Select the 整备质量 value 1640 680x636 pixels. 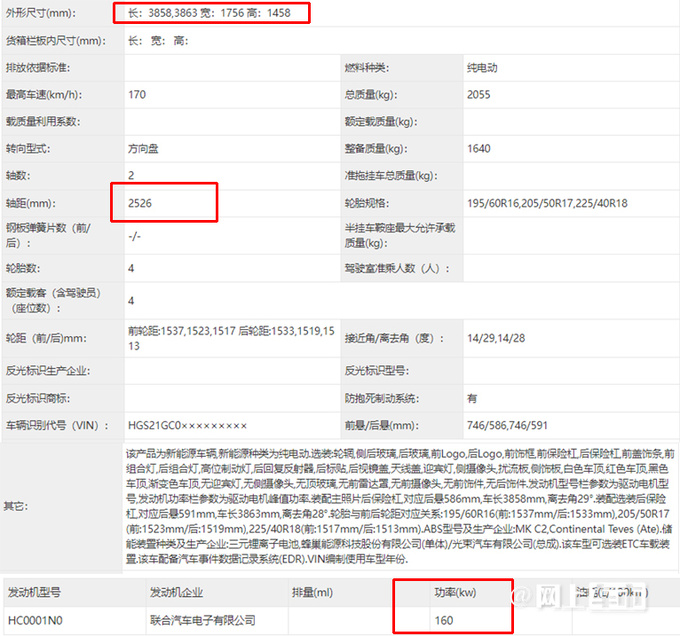click(479, 148)
